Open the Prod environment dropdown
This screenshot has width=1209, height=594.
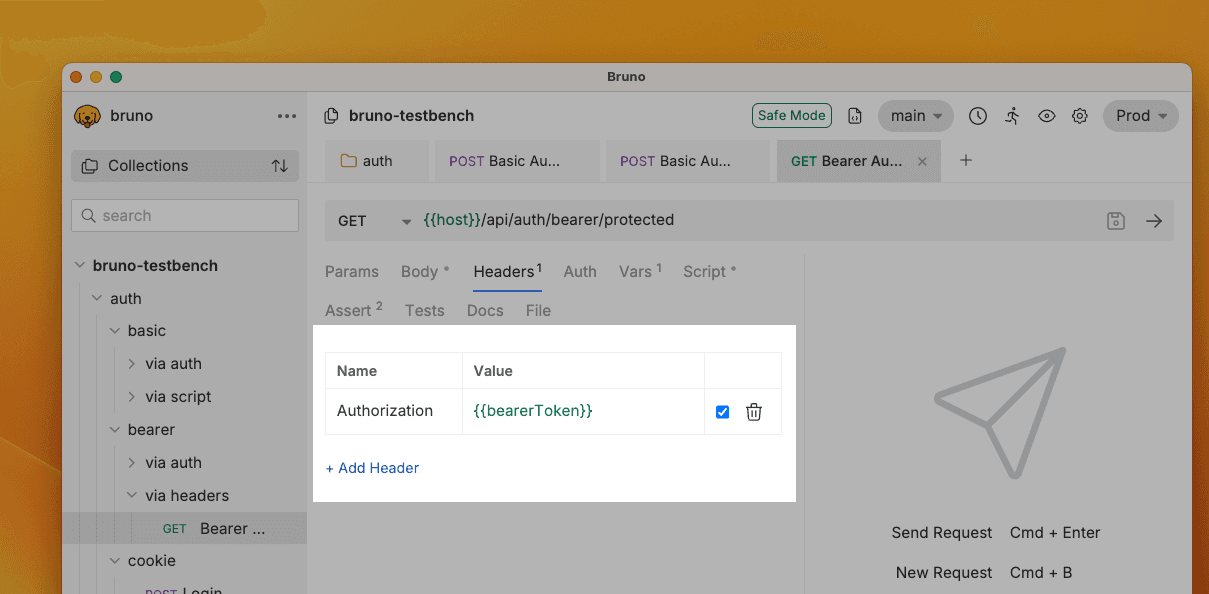coord(1140,116)
